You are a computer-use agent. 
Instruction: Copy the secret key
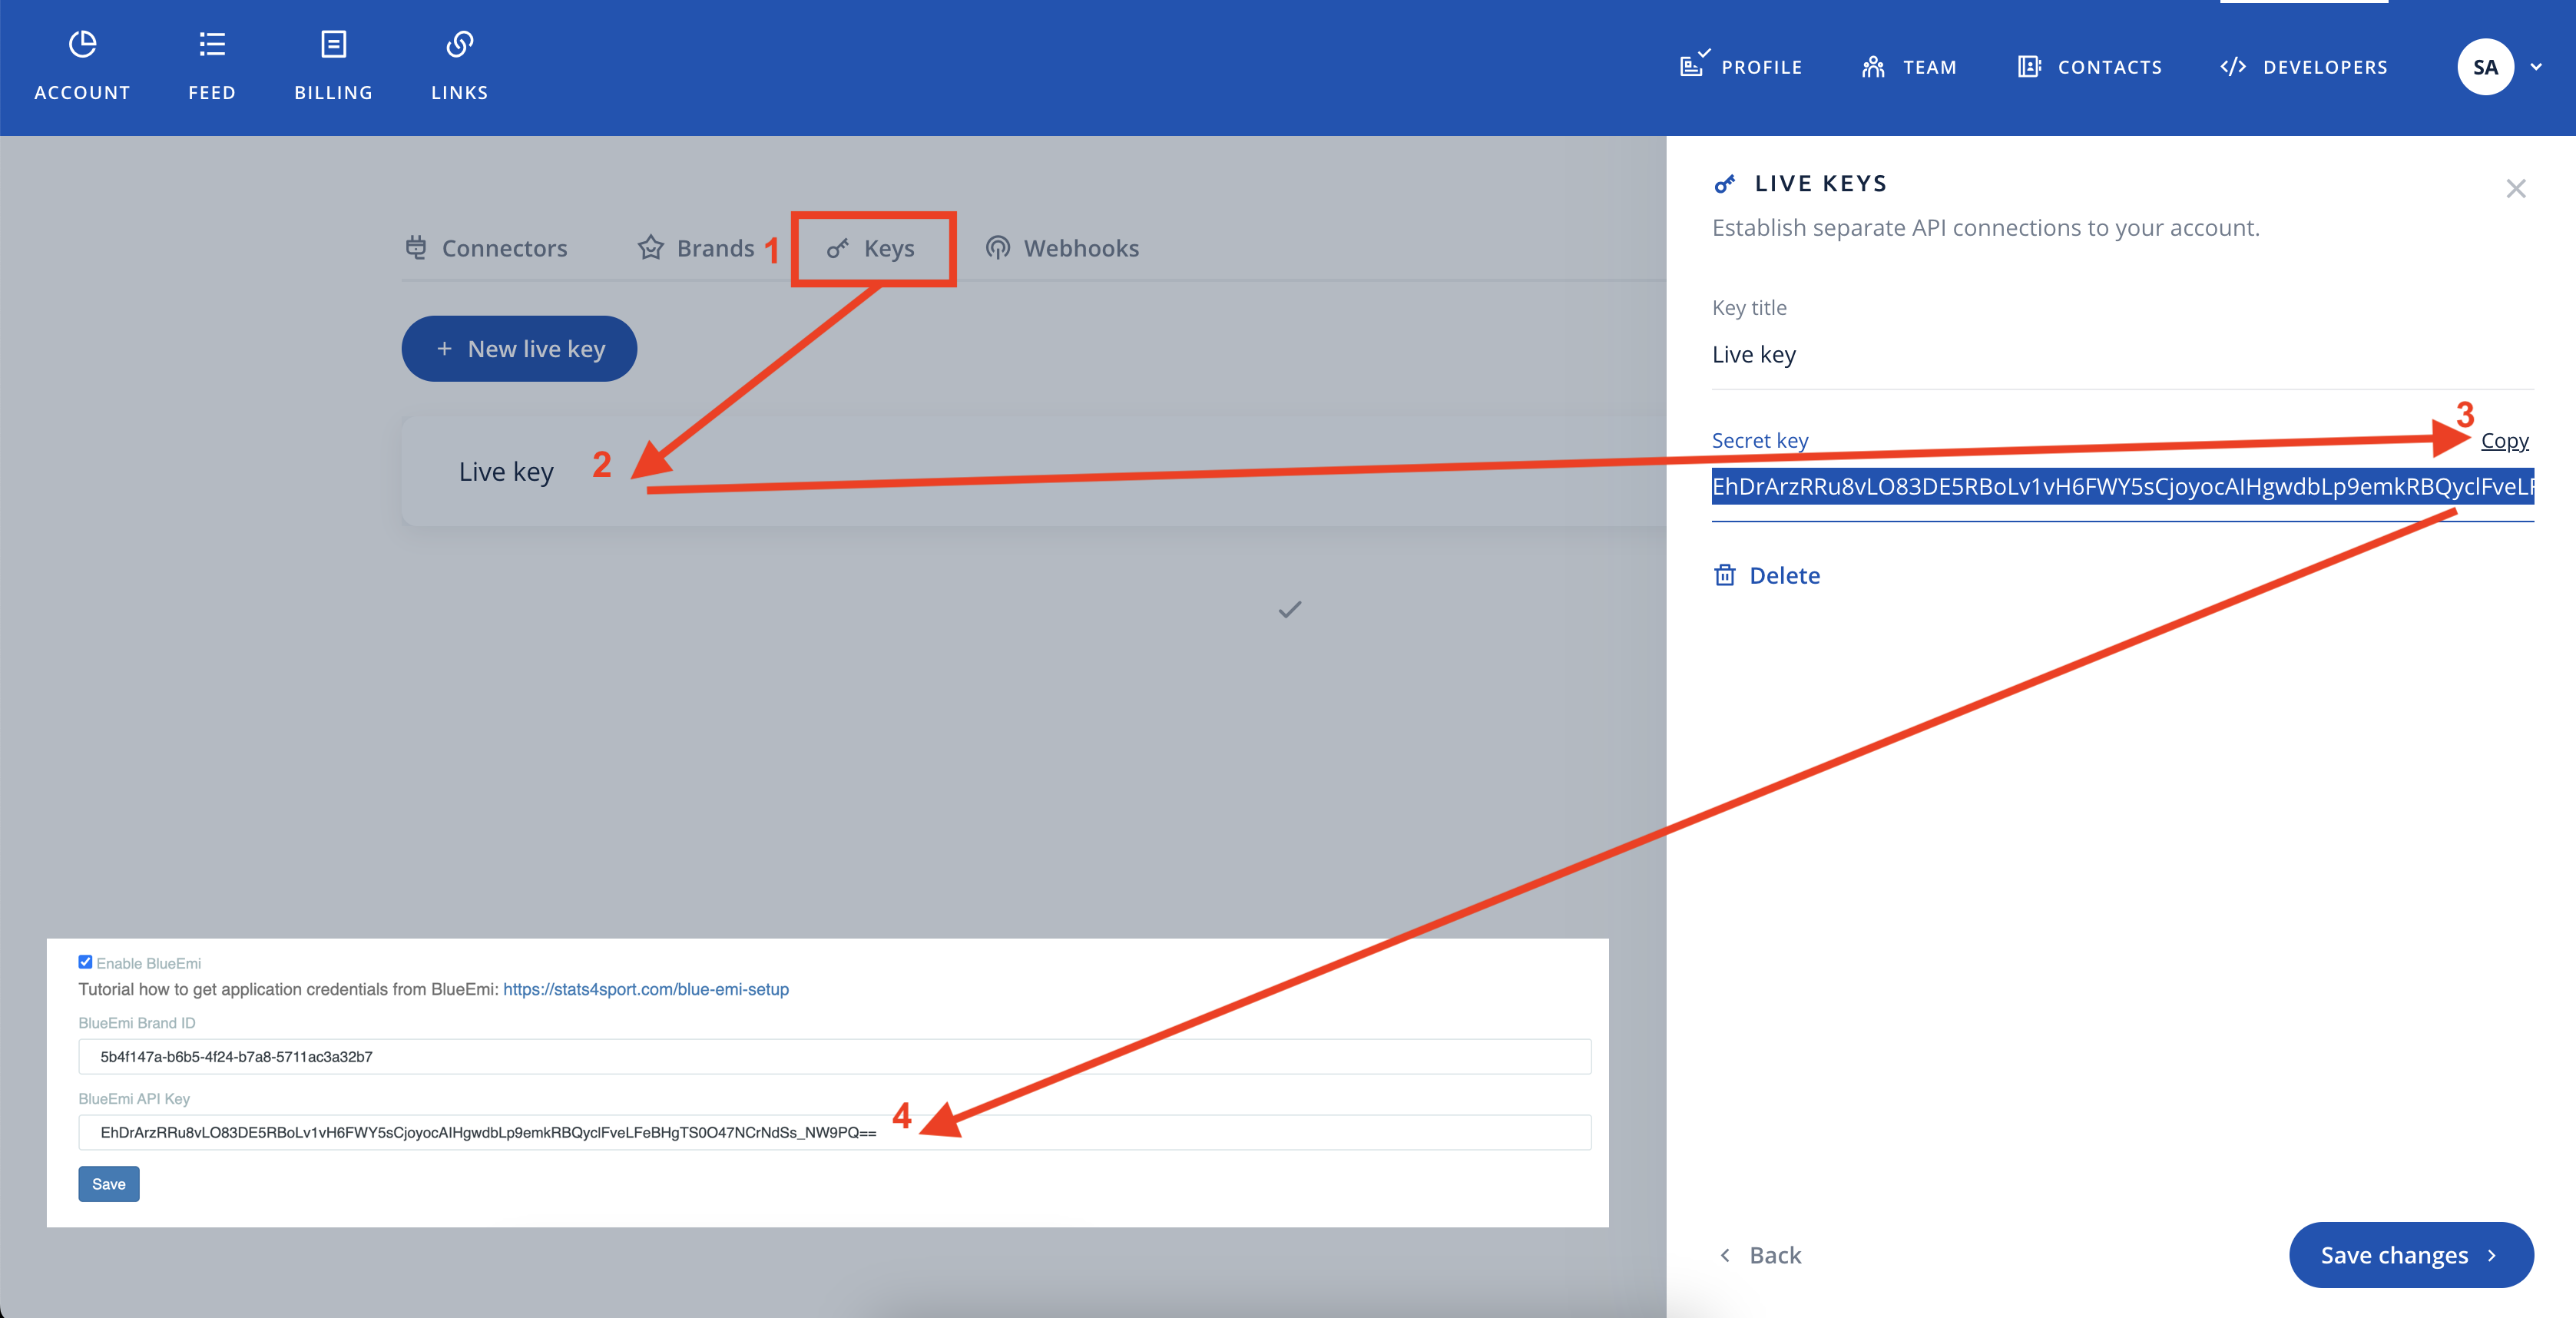point(2504,441)
